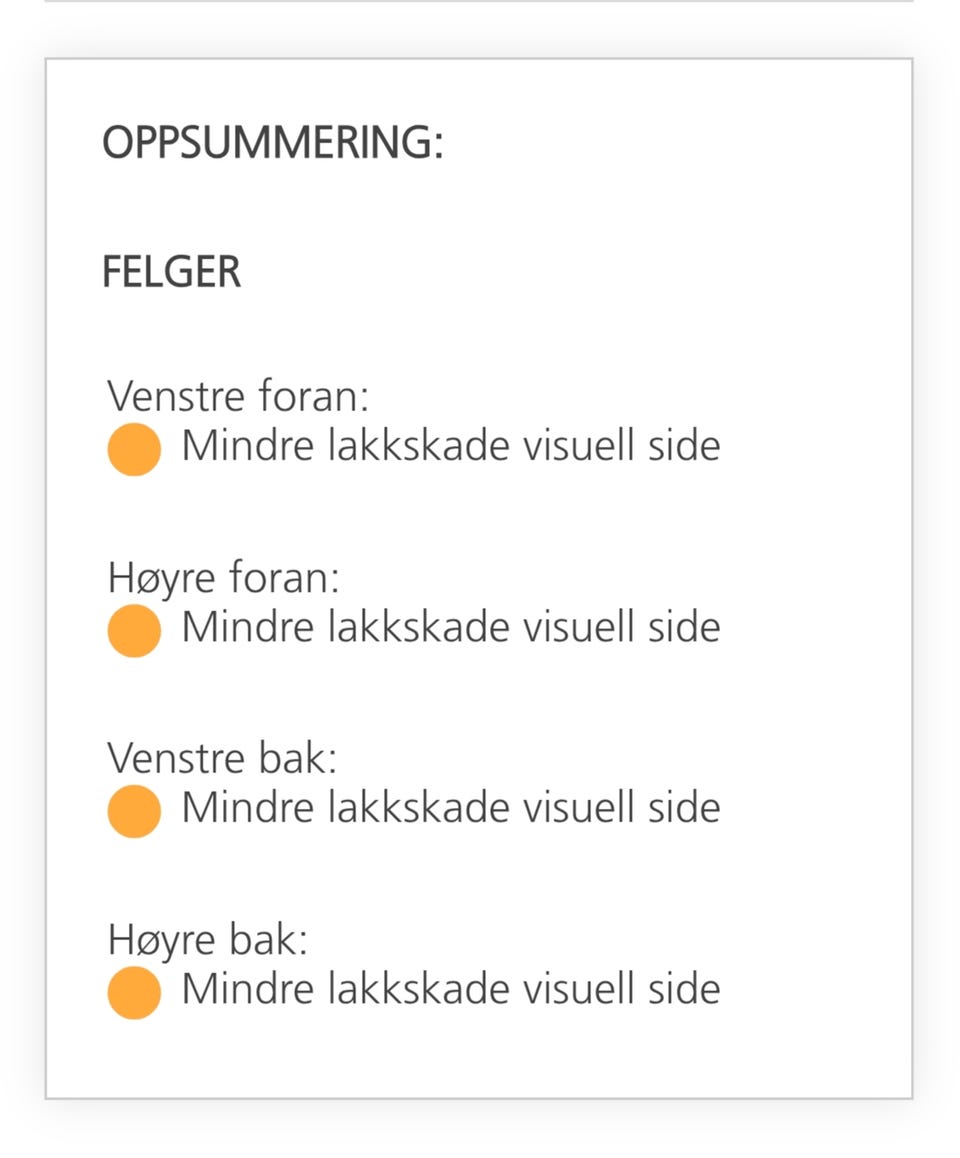960x1158 pixels.
Task: Click the orange status dot under Venstre foran
Action: [x=134, y=449]
